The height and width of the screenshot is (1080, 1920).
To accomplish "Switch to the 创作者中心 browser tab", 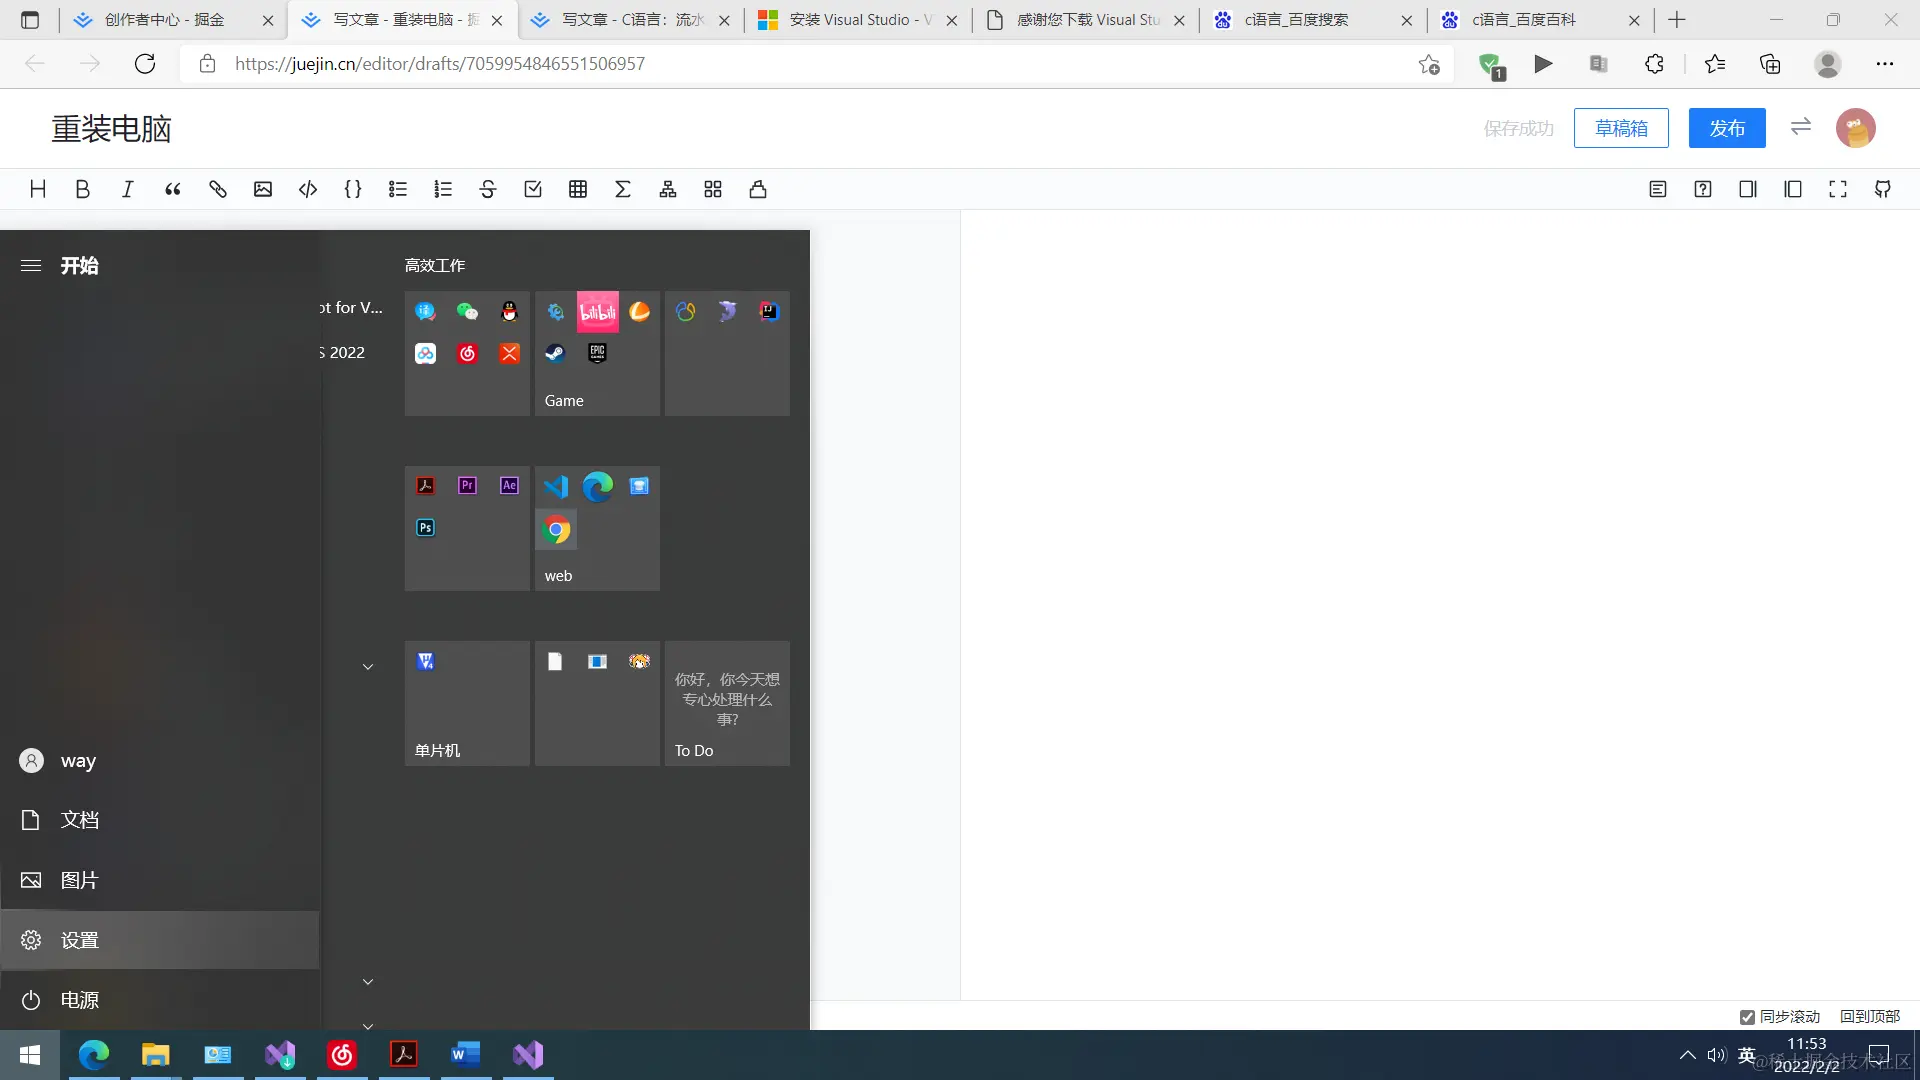I will pos(165,20).
